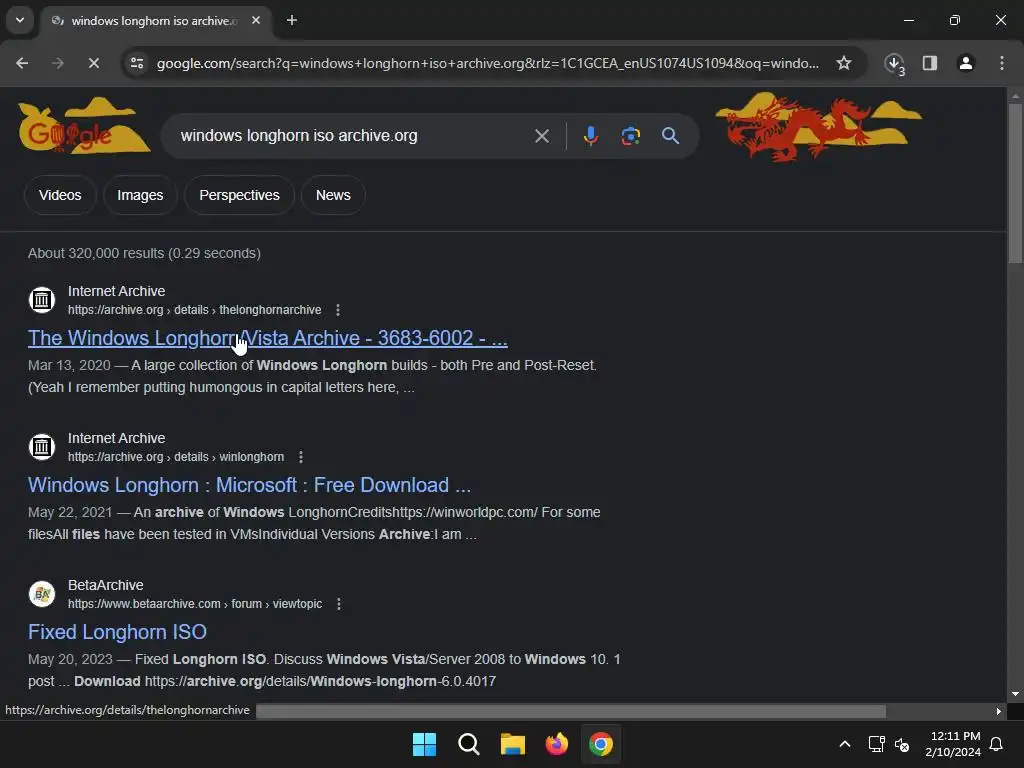
Task: Open a new browser tab
Action: coord(292,20)
